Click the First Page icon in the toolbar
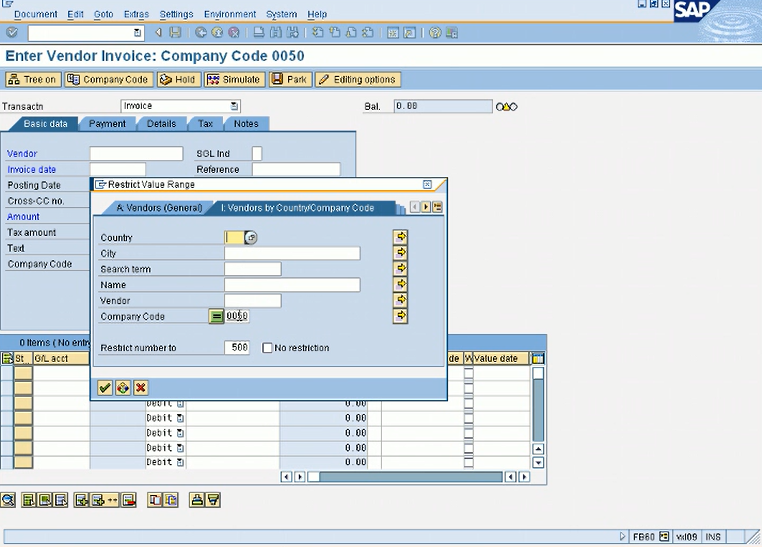 pos(318,33)
